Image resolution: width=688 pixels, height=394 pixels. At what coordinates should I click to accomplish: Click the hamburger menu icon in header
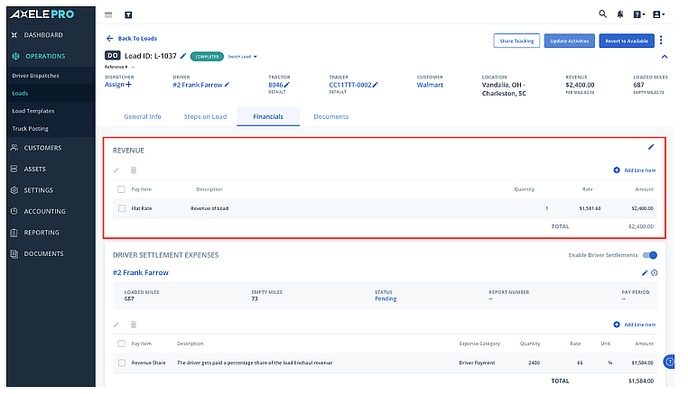pyautogui.click(x=108, y=15)
